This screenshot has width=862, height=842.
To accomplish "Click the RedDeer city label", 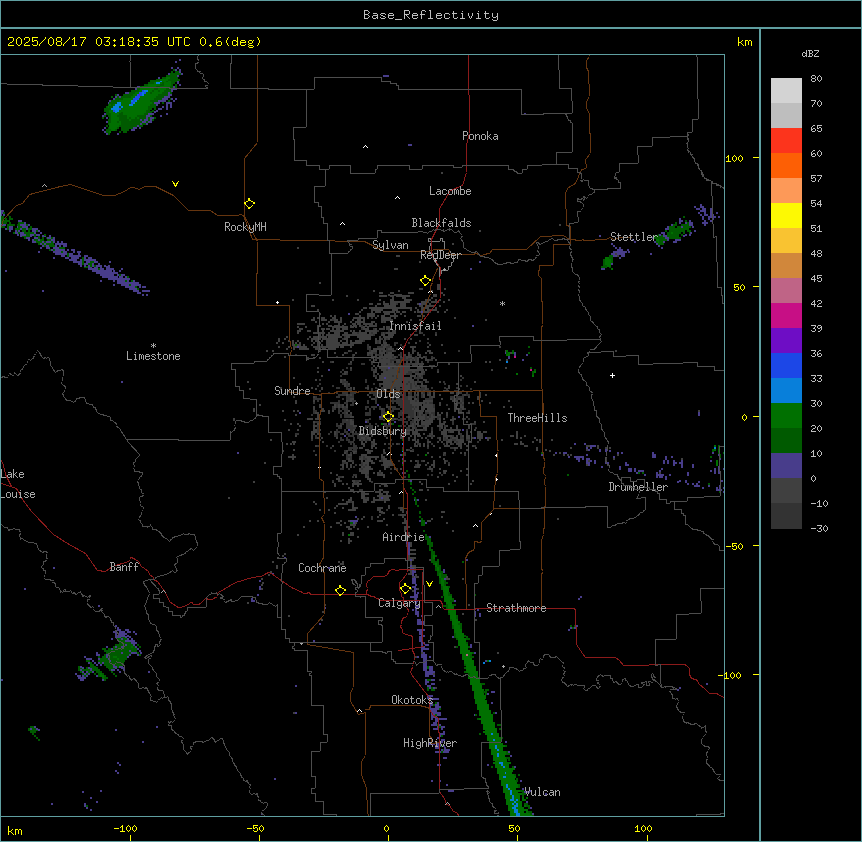I will 440,255.
